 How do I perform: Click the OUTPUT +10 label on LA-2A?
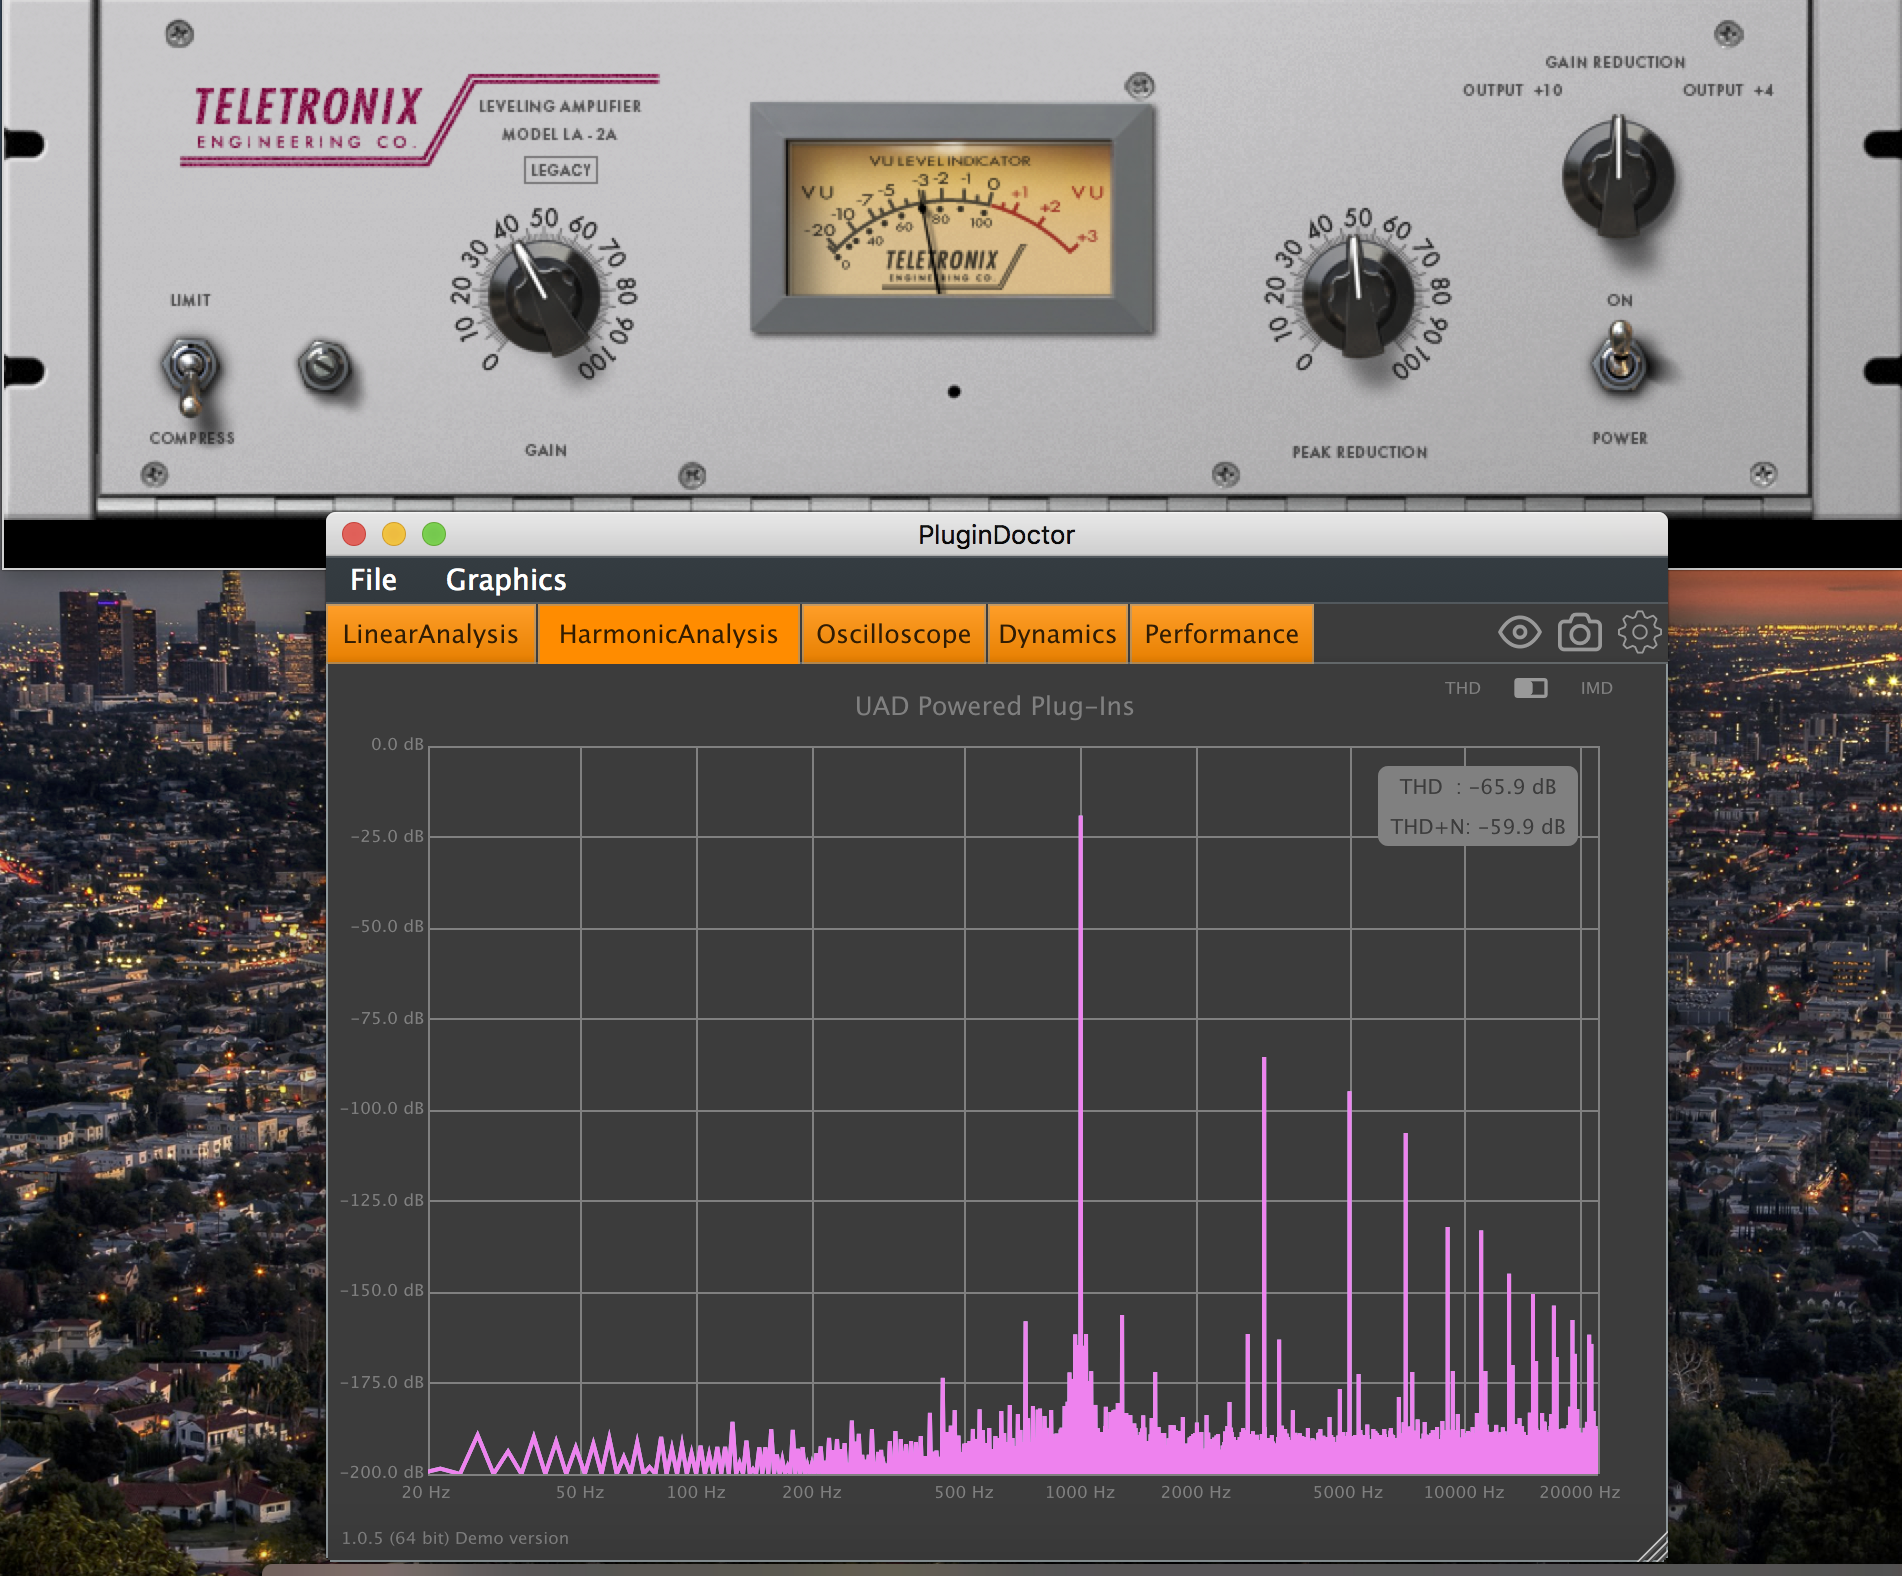pos(1512,90)
